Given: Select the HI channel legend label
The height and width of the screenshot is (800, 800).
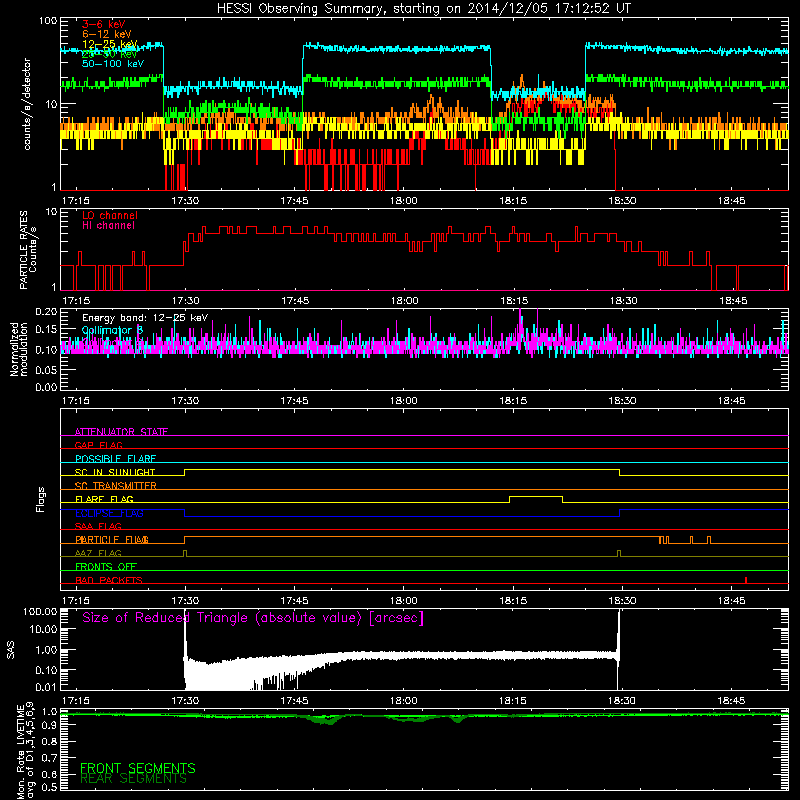Looking at the screenshot, I should coord(108,225).
